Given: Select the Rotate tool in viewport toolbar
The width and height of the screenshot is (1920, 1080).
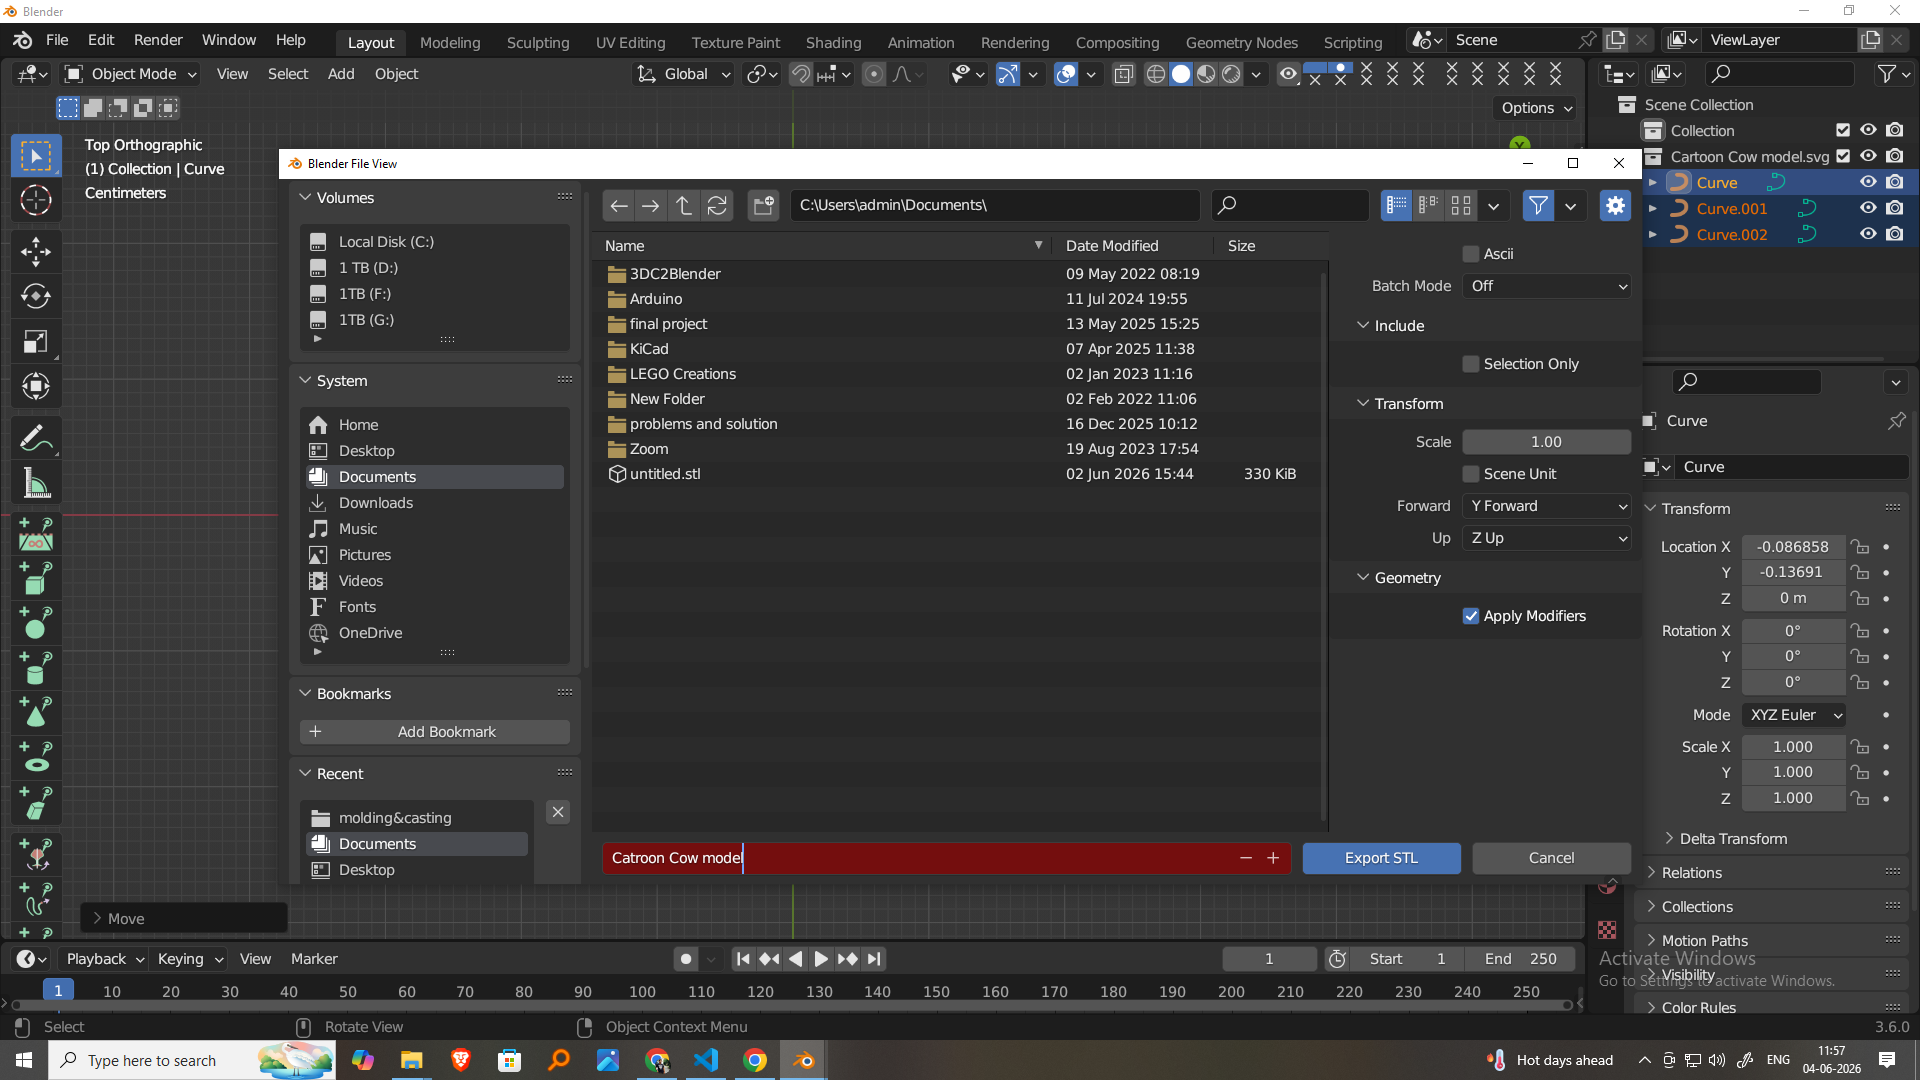Looking at the screenshot, I should 36,296.
